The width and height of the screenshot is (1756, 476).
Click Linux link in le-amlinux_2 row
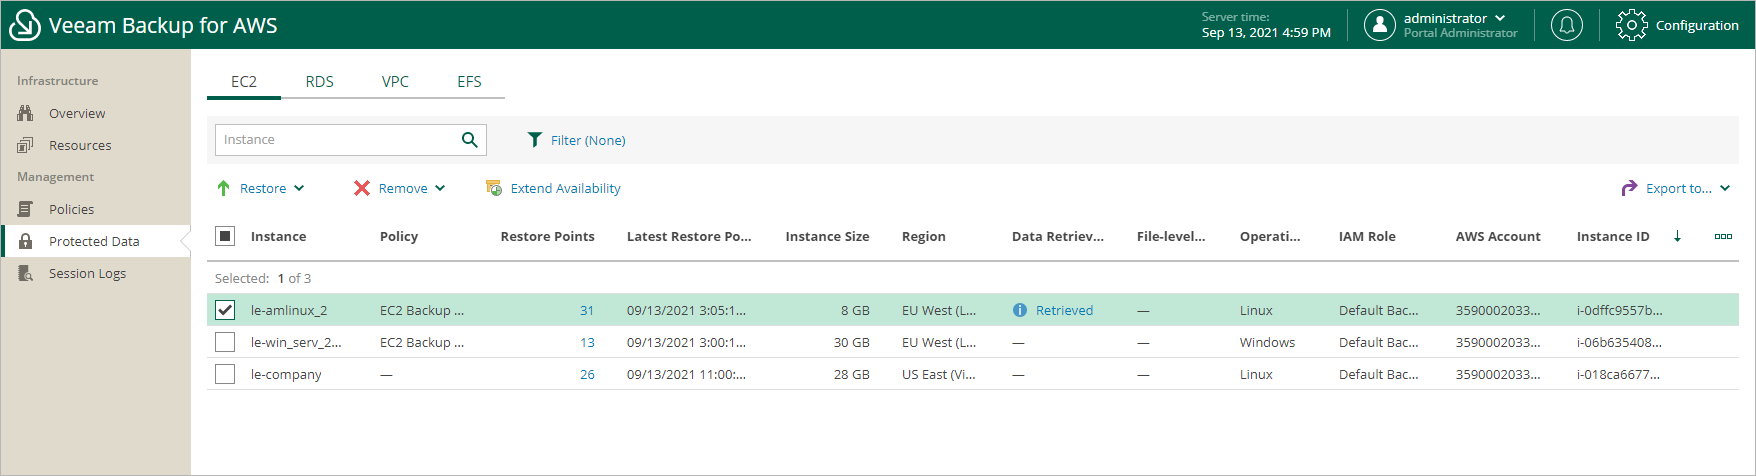click(1256, 310)
